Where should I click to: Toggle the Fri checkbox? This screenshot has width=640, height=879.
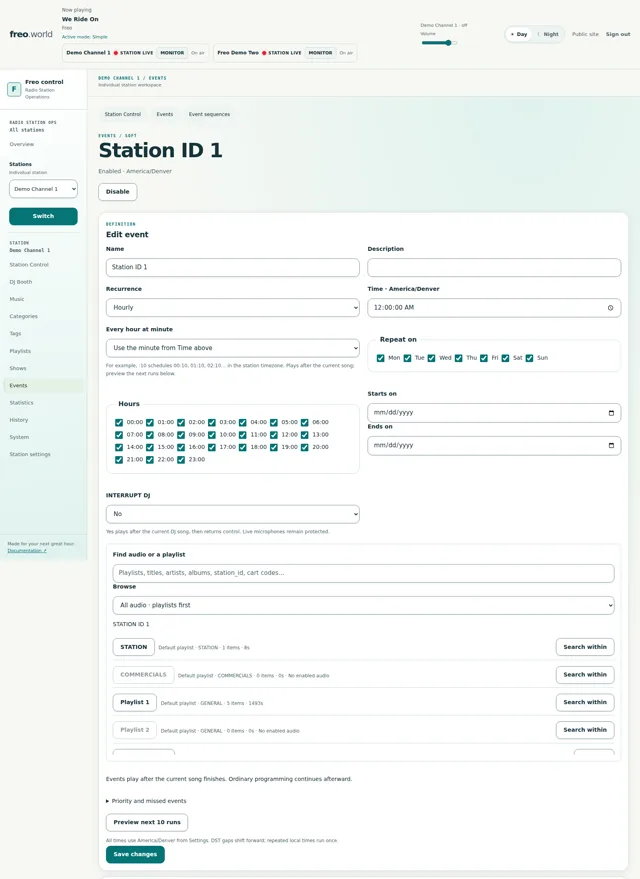coord(484,358)
